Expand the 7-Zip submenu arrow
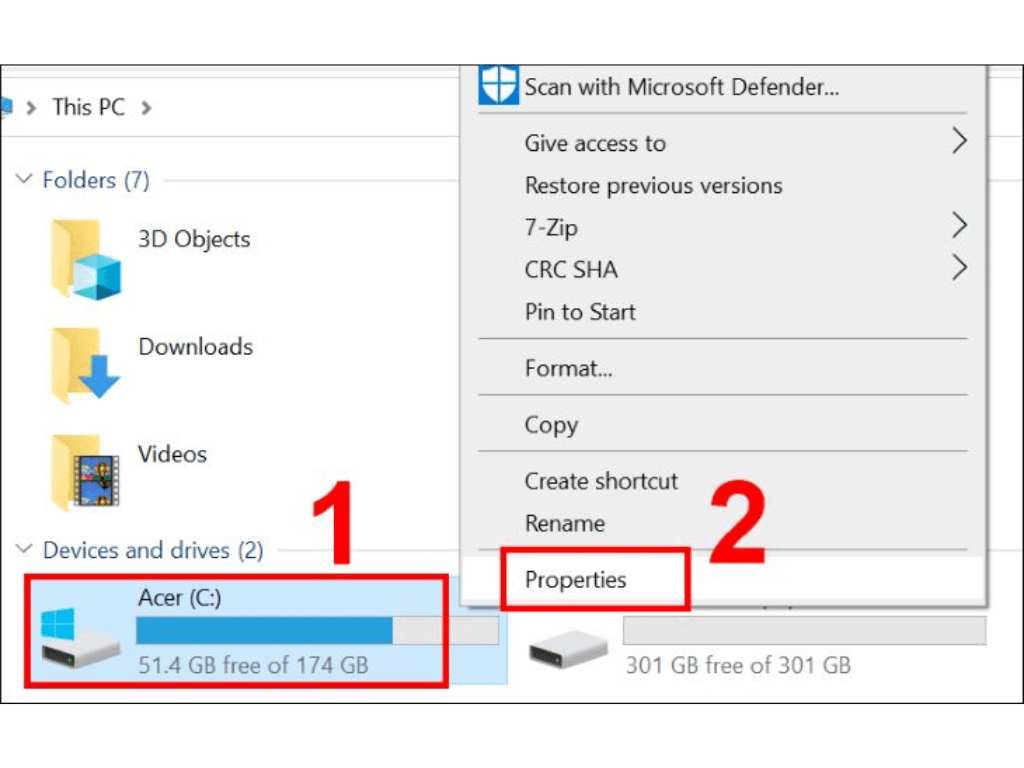 (959, 226)
